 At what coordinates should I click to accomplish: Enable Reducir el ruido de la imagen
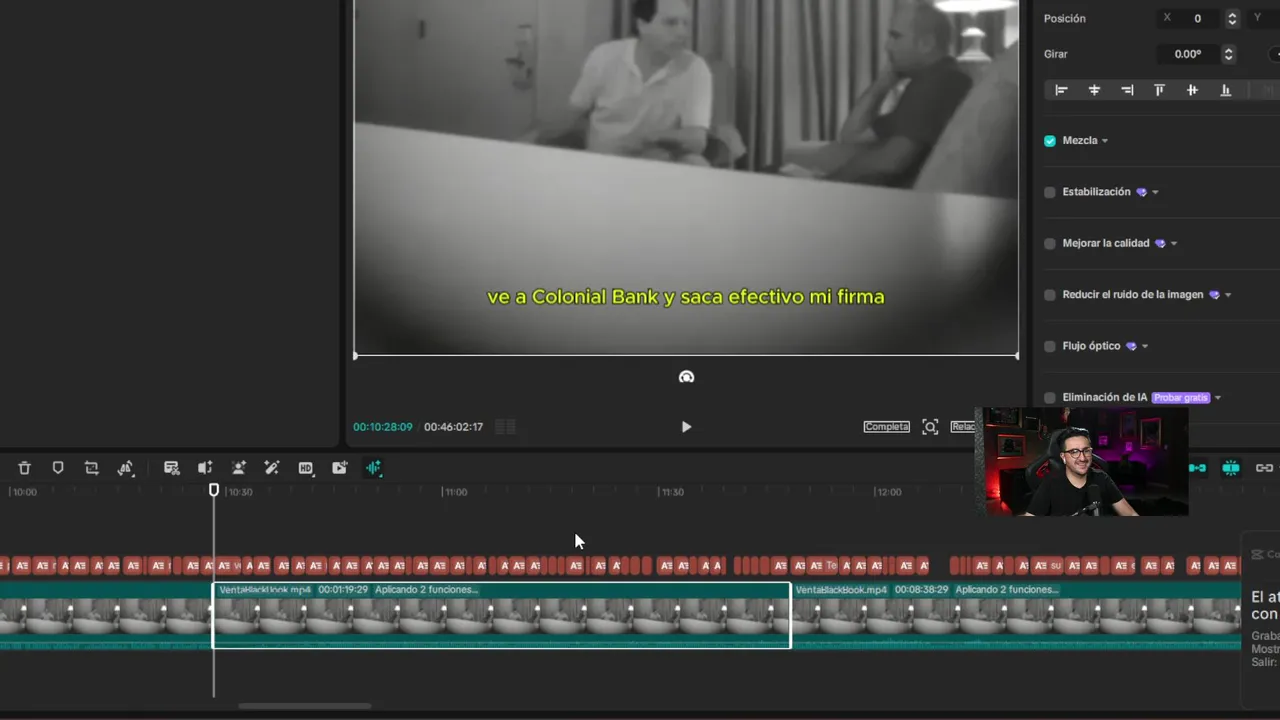point(1050,295)
